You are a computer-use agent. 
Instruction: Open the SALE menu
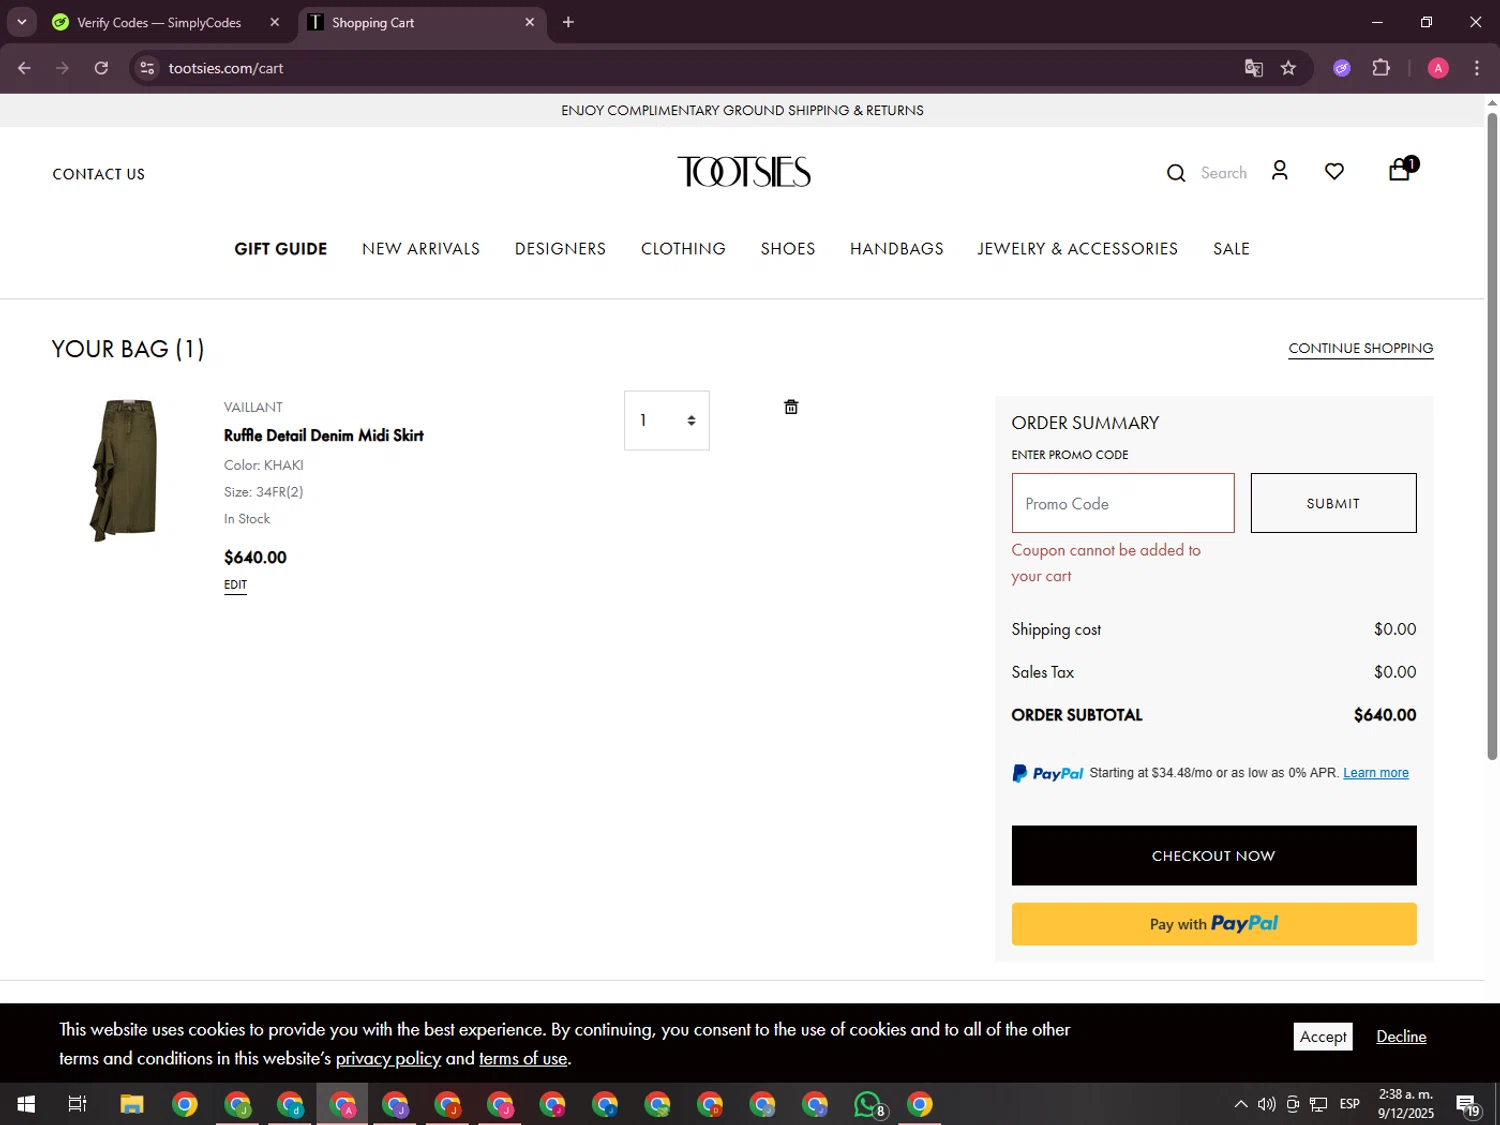click(1231, 249)
